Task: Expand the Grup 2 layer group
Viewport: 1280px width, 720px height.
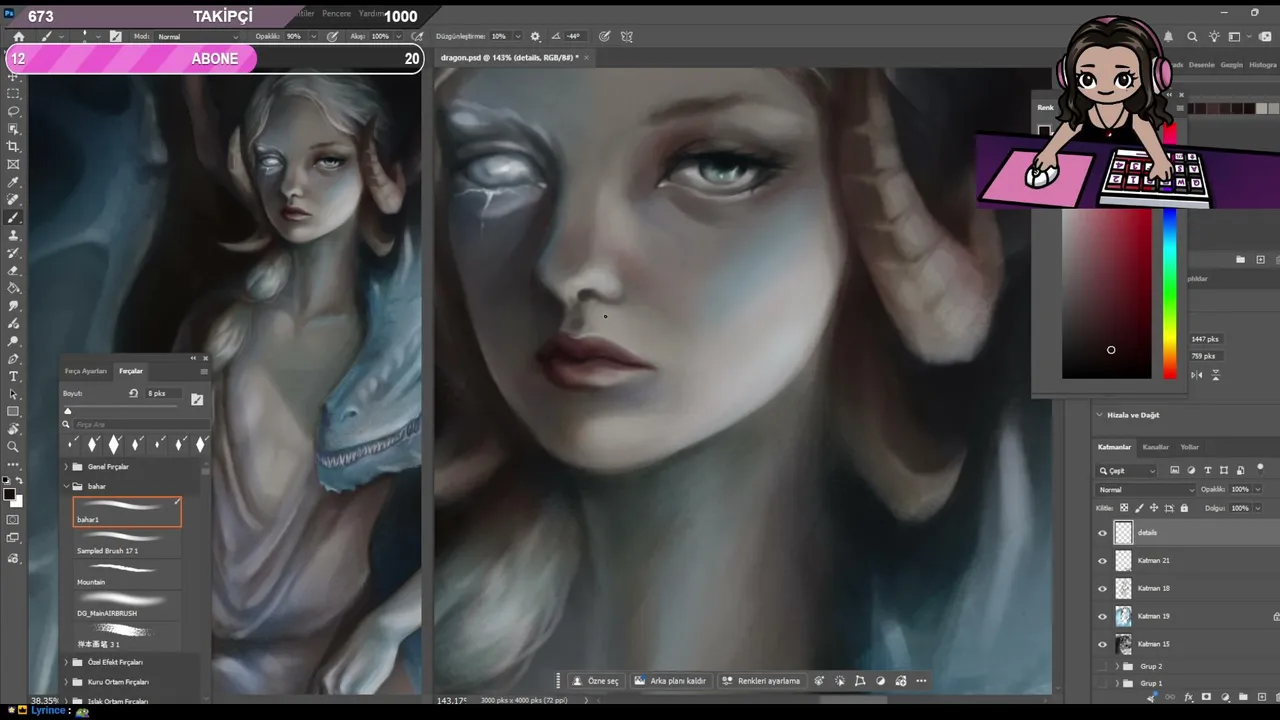Action: tap(1118, 666)
